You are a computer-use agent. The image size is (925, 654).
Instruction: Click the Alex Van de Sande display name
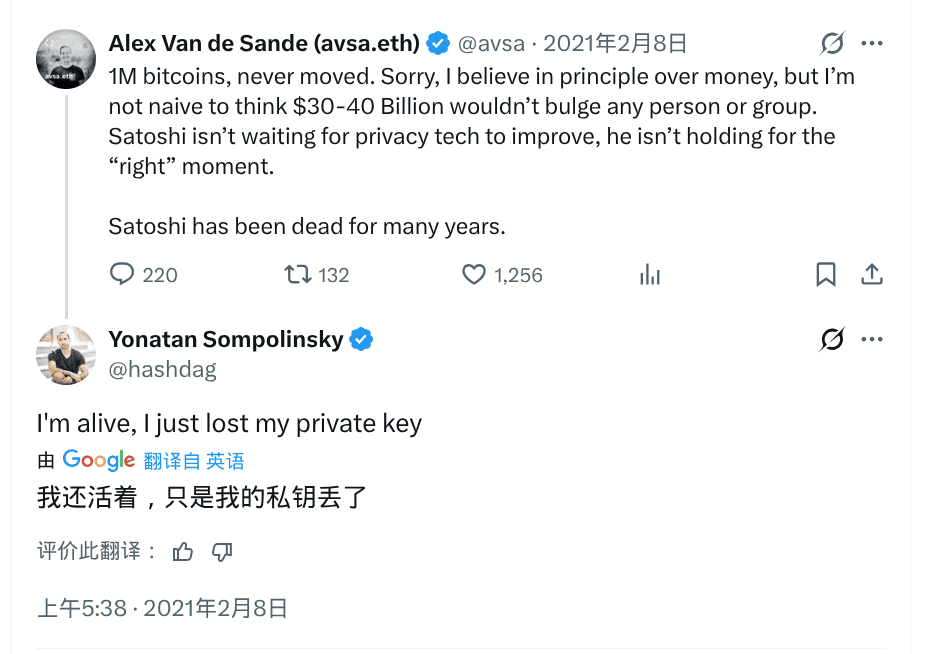tap(265, 43)
